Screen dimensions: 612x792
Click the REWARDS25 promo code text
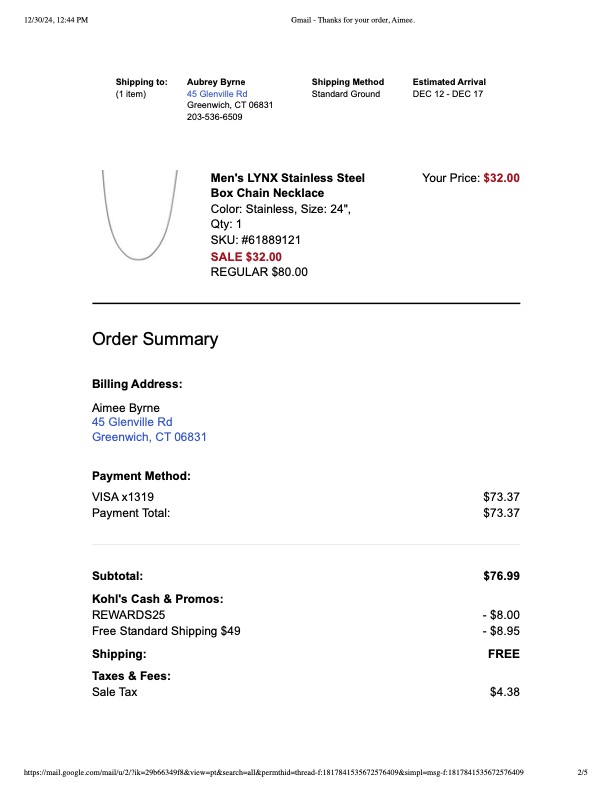(x=128, y=615)
